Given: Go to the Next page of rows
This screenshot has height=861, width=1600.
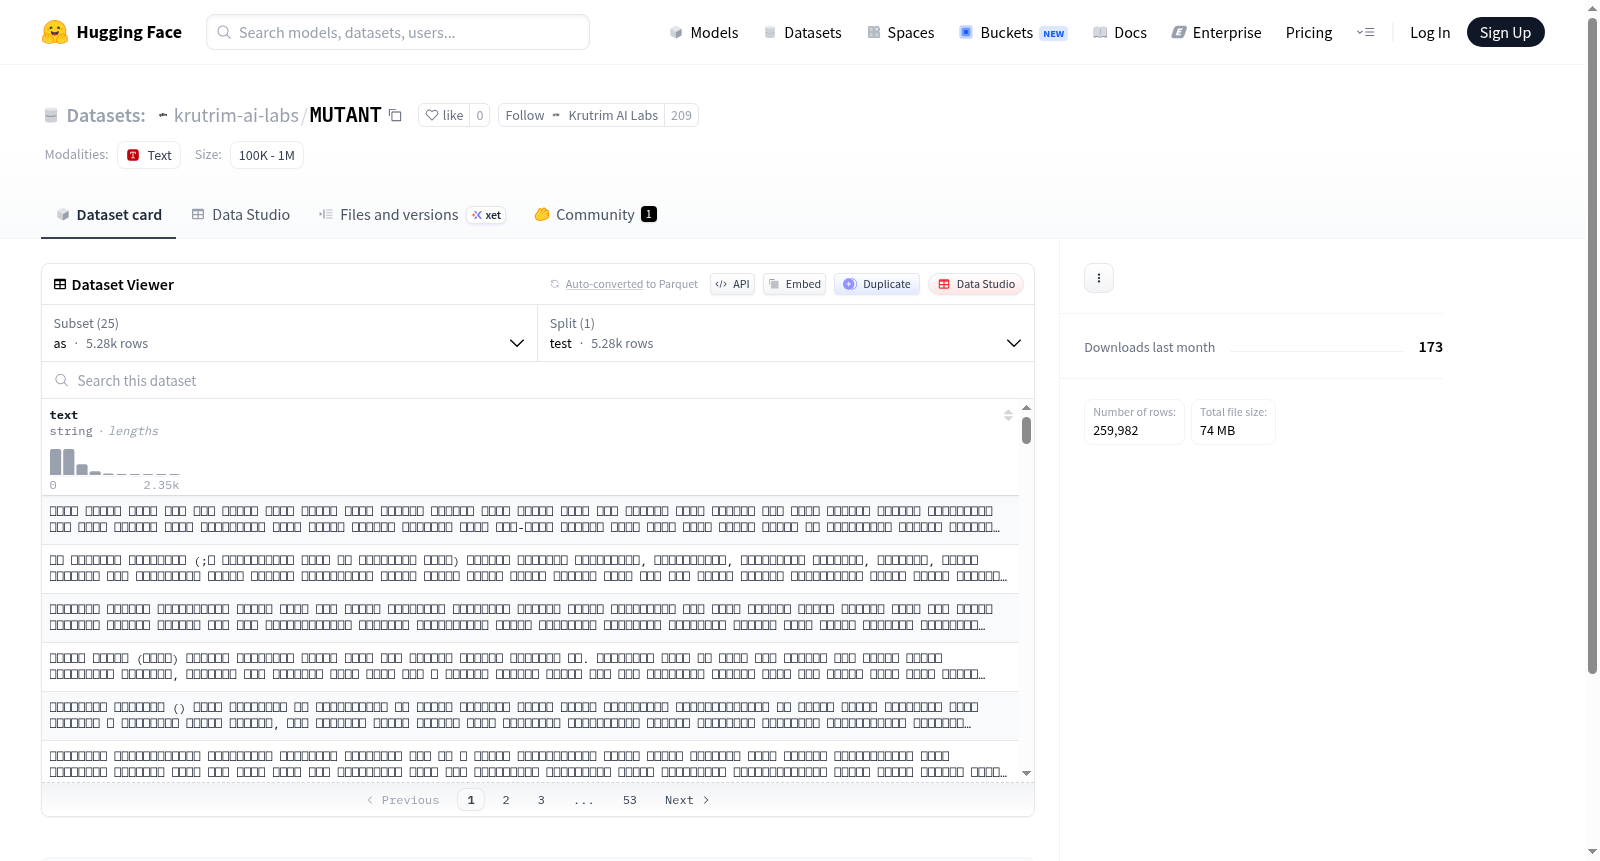Looking at the screenshot, I should (687, 800).
